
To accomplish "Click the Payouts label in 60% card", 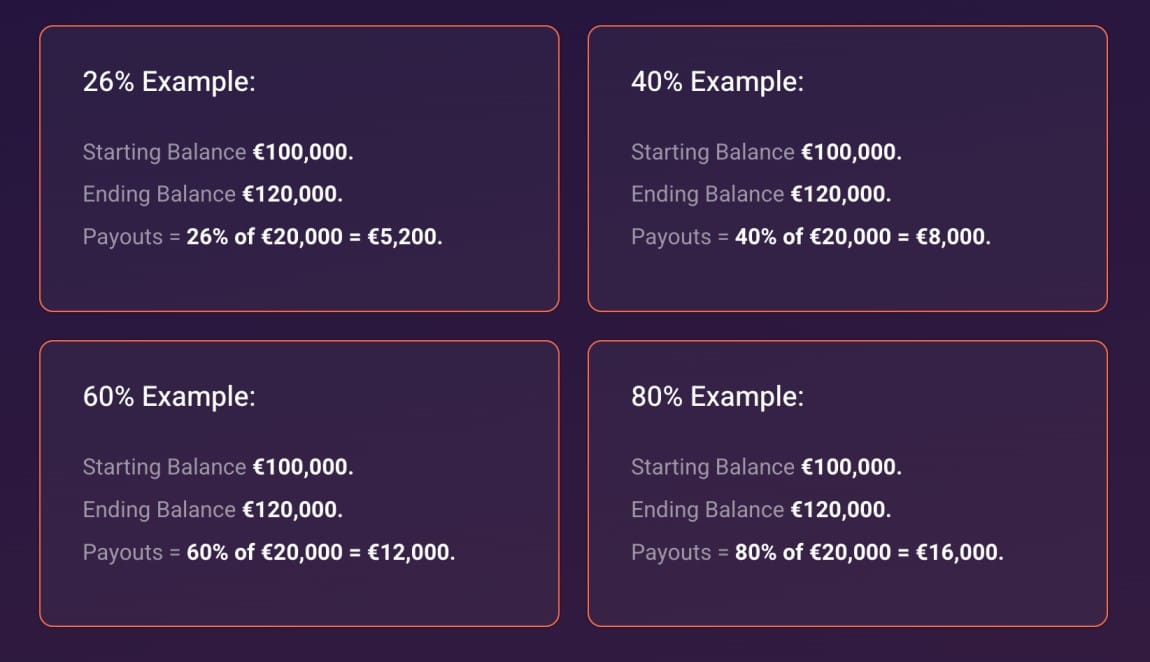I will tap(122, 553).
